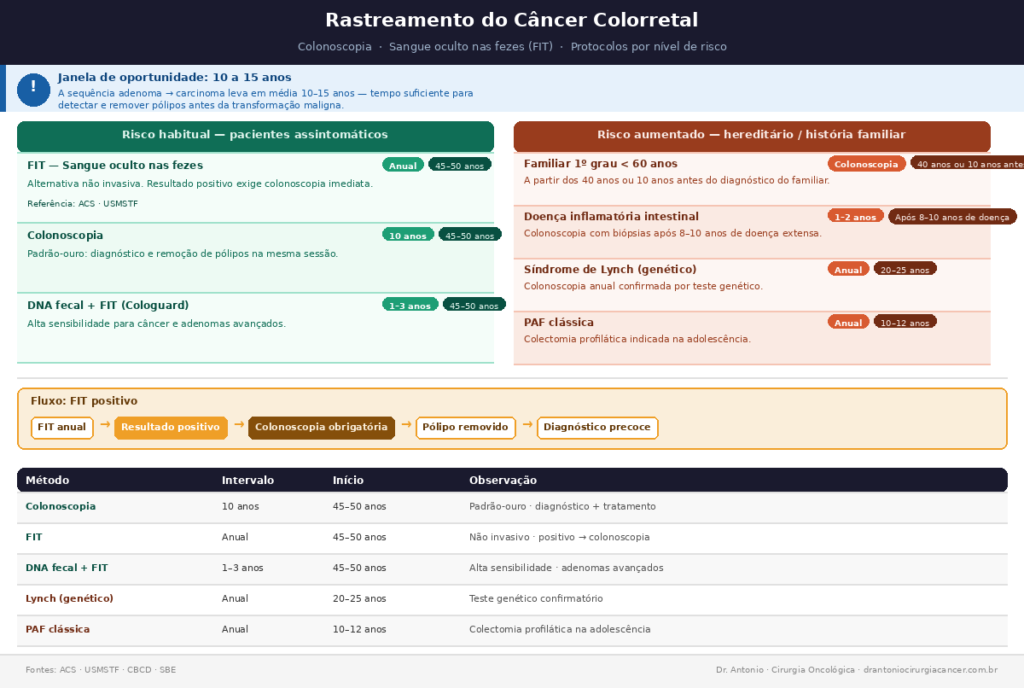The height and width of the screenshot is (688, 1024).
Task: Click the '1–3 anos' table cell
Action: point(242,567)
